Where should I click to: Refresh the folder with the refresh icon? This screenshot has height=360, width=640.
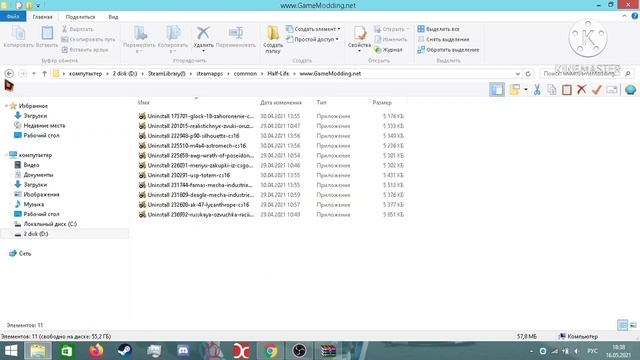[x=528, y=74]
